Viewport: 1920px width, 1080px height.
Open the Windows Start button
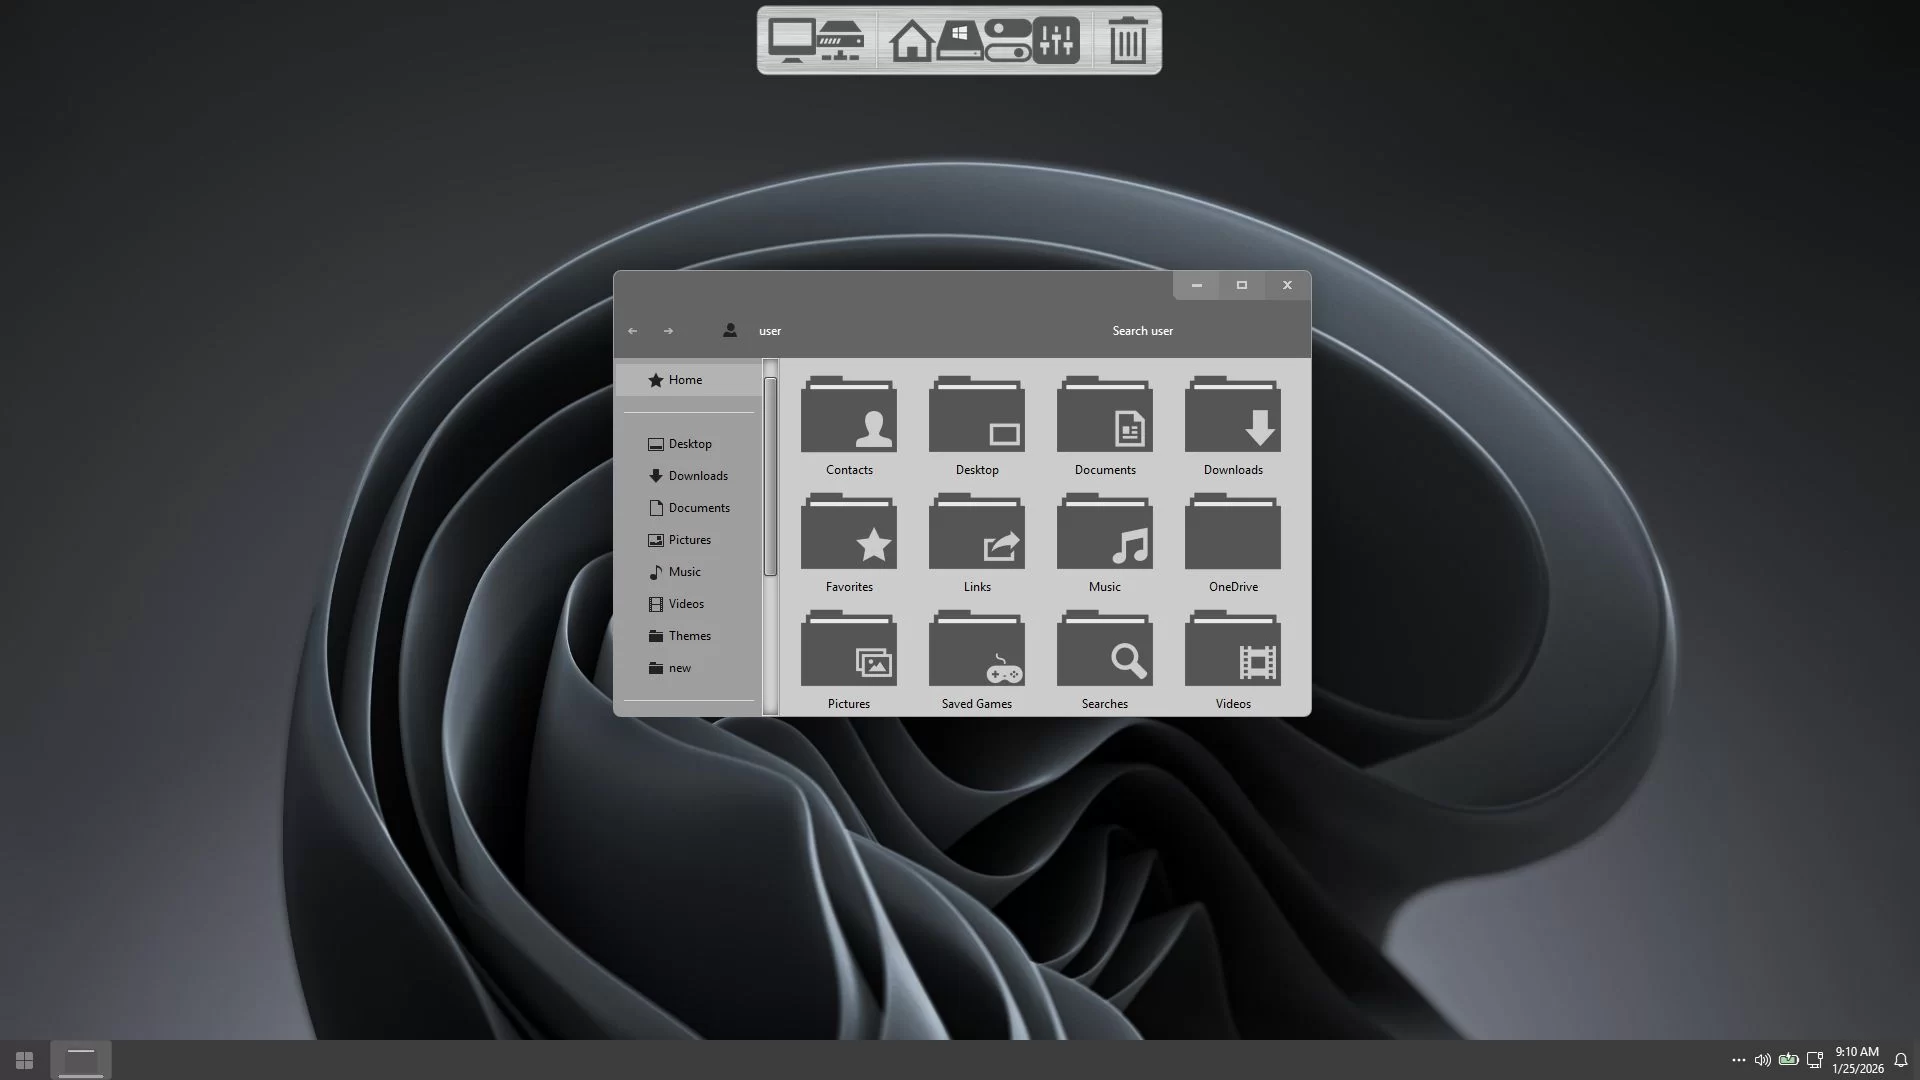coord(24,1060)
